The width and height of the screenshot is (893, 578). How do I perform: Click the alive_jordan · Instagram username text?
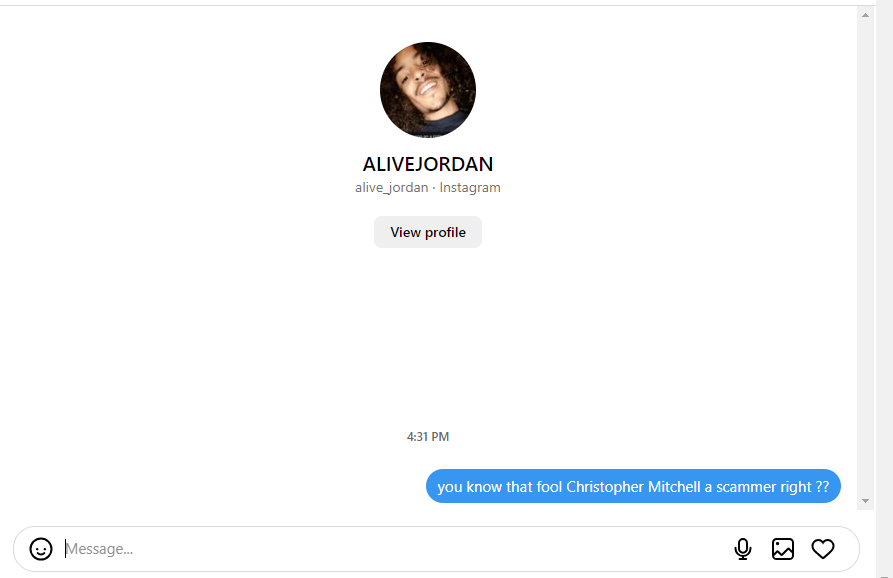[428, 187]
